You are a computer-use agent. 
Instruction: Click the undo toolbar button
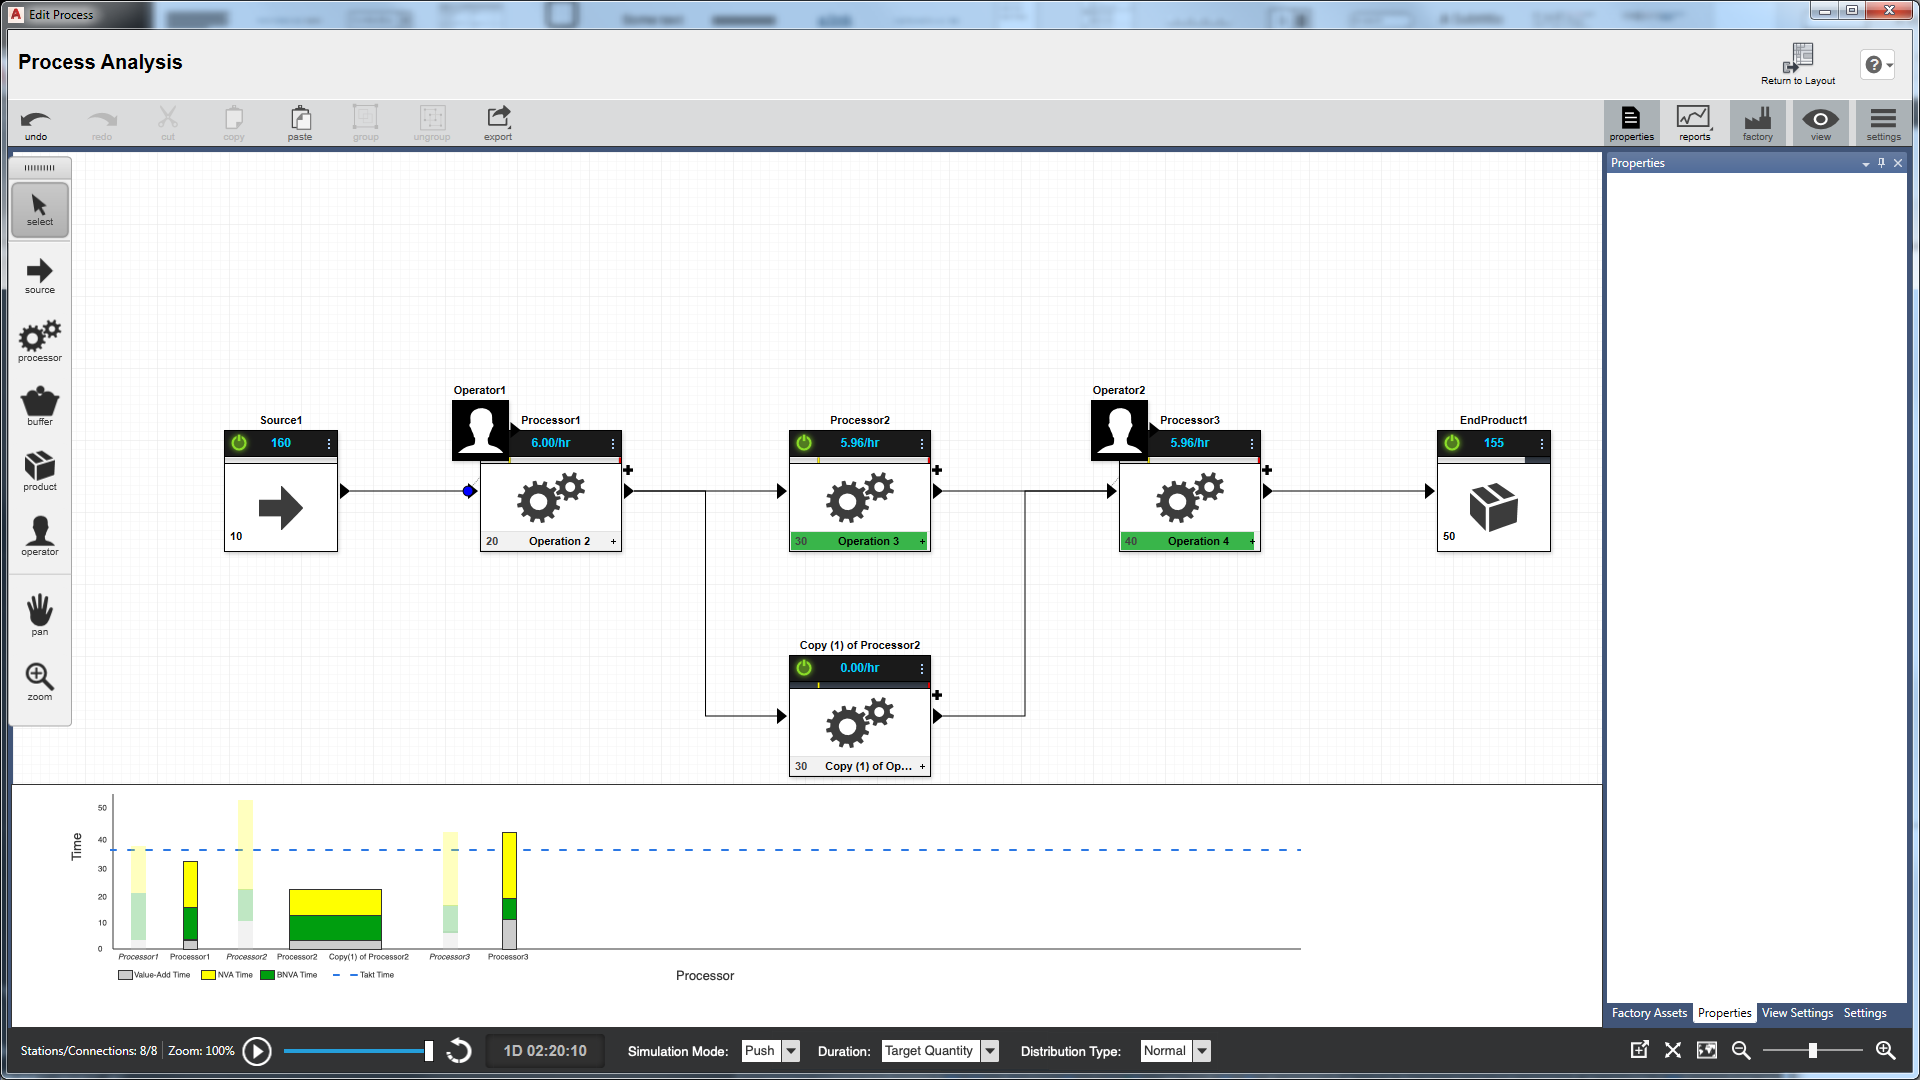36,124
